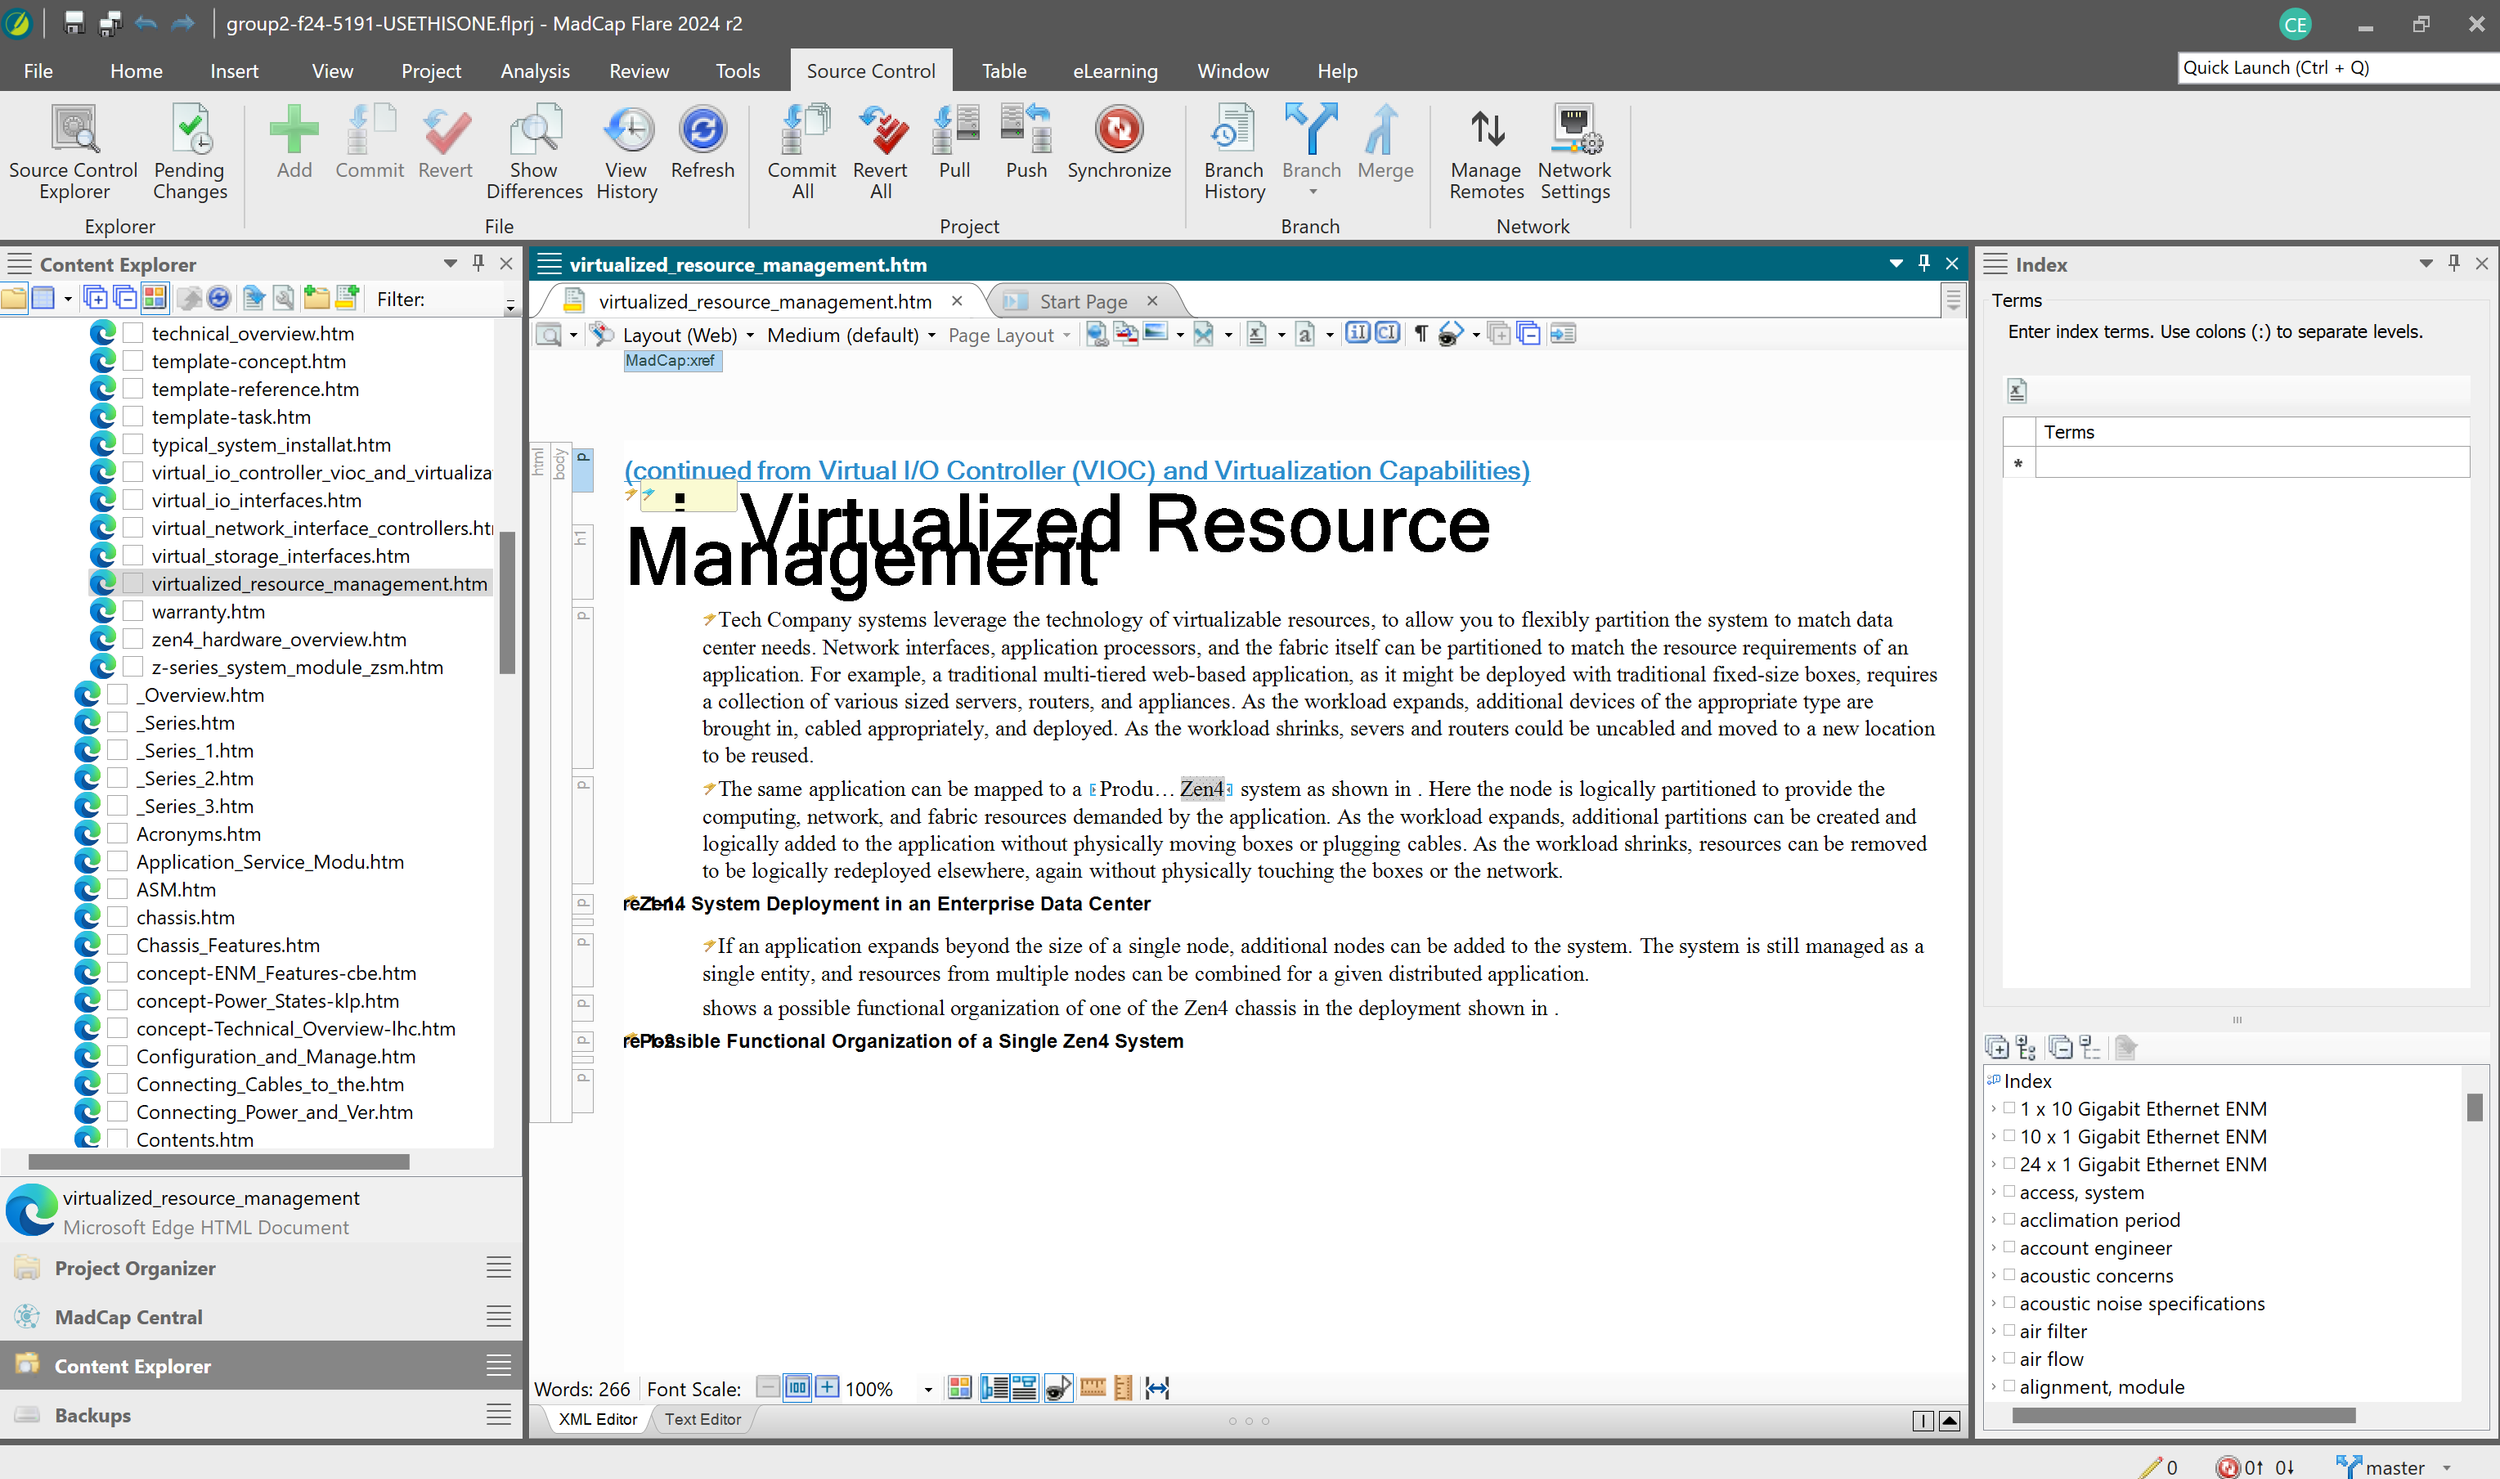The width and height of the screenshot is (2500, 1479).
Task: Open the font scale percentage dropdown
Action: tap(928, 1389)
